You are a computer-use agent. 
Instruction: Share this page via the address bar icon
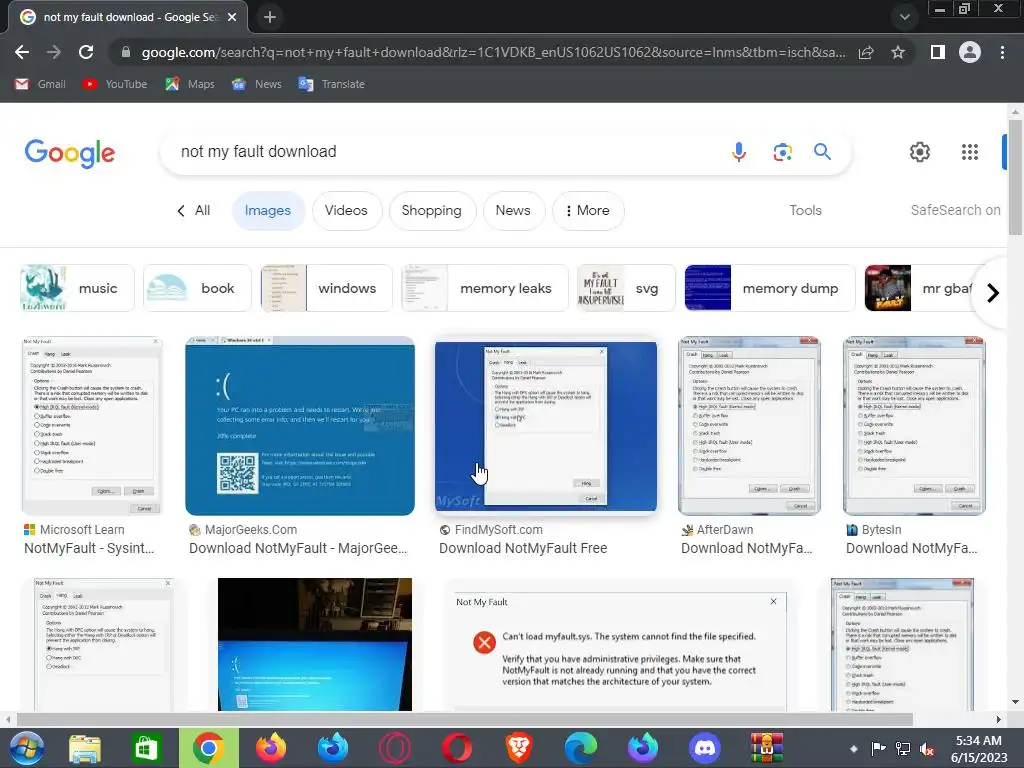[866, 52]
